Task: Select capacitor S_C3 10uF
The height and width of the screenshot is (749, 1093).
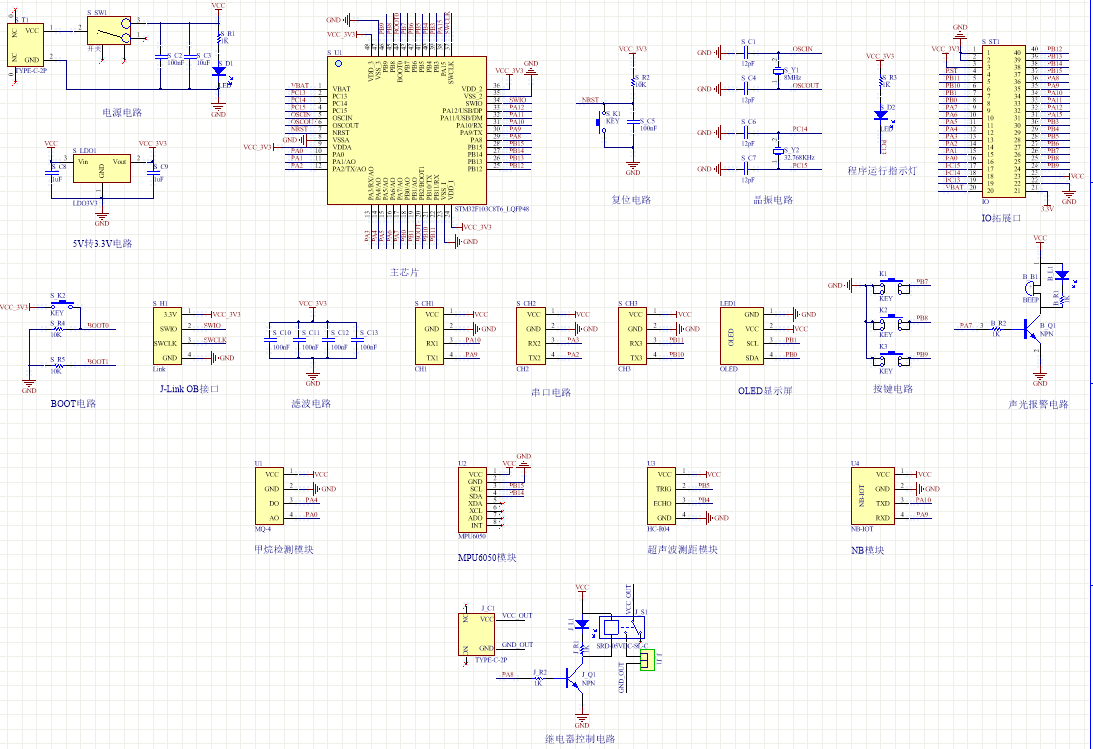Action: pos(190,56)
